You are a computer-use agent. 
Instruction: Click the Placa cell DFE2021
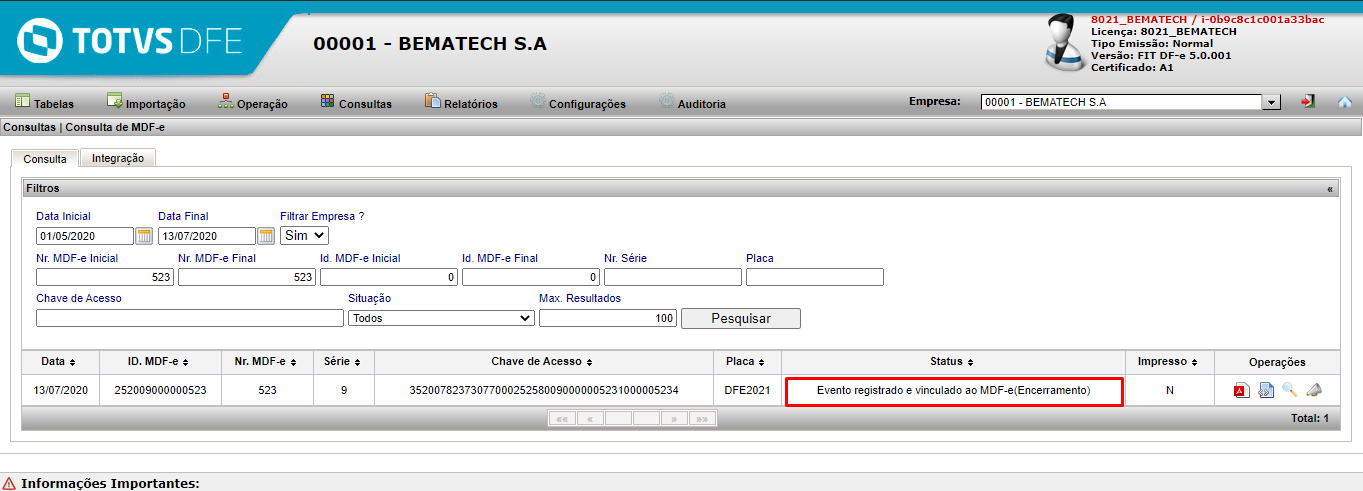pyautogui.click(x=747, y=390)
